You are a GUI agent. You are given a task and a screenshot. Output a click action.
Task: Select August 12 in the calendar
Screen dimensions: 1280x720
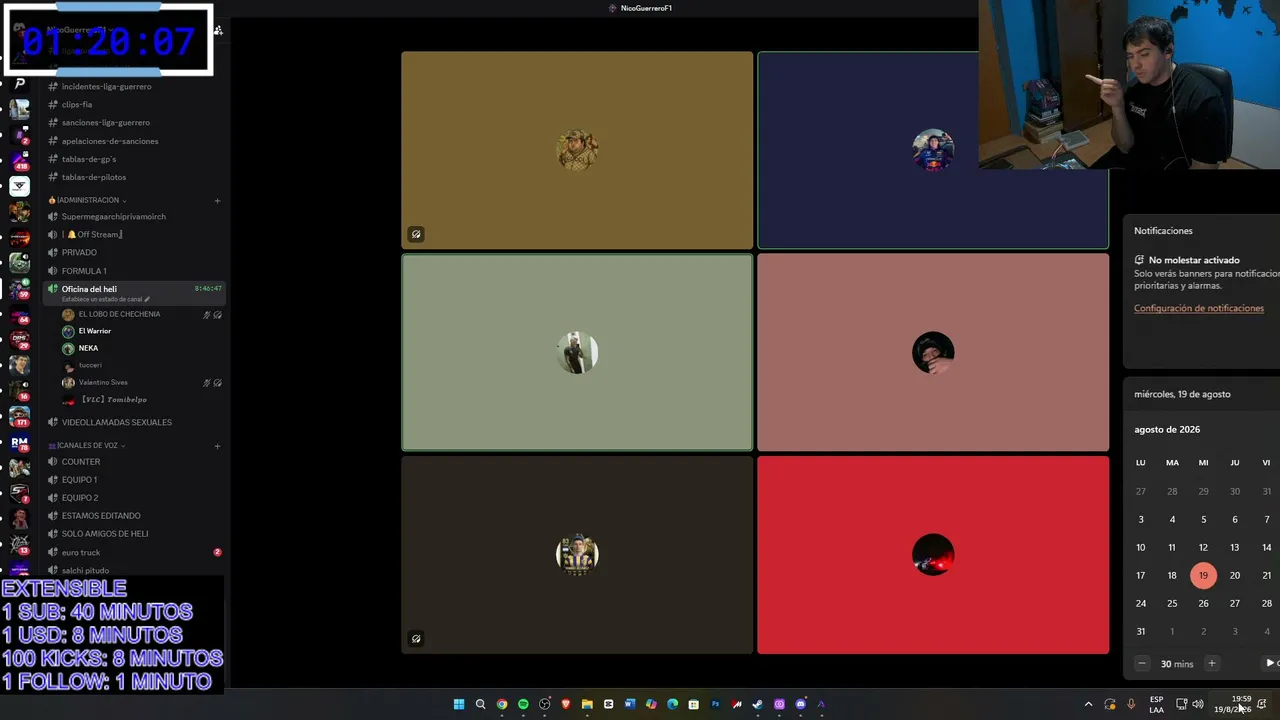tap(1203, 547)
